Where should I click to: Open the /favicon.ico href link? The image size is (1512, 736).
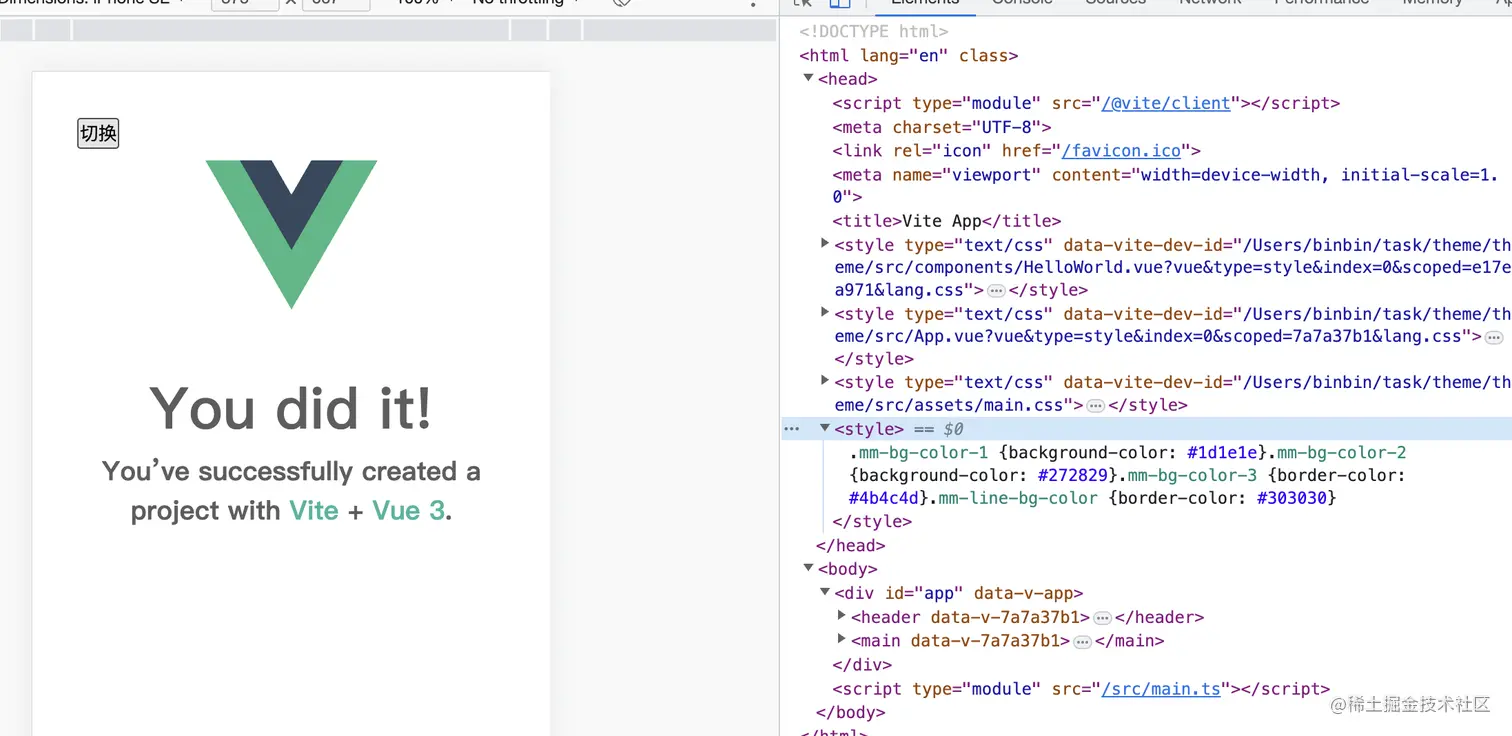coord(1121,151)
